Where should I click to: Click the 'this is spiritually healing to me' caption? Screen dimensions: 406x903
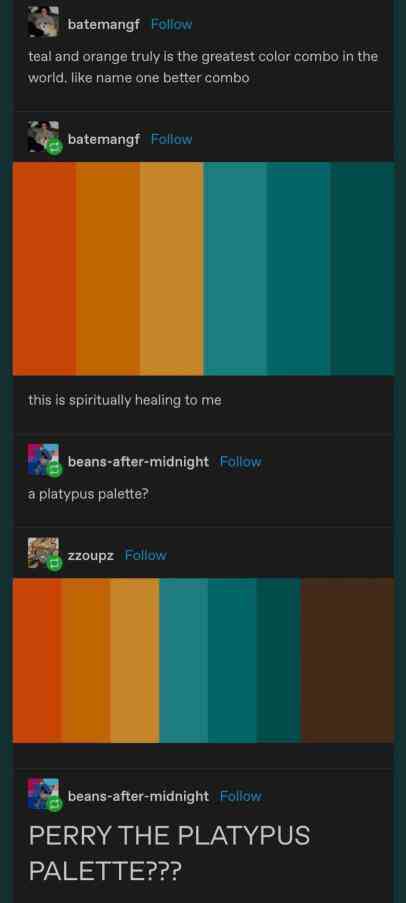click(125, 400)
